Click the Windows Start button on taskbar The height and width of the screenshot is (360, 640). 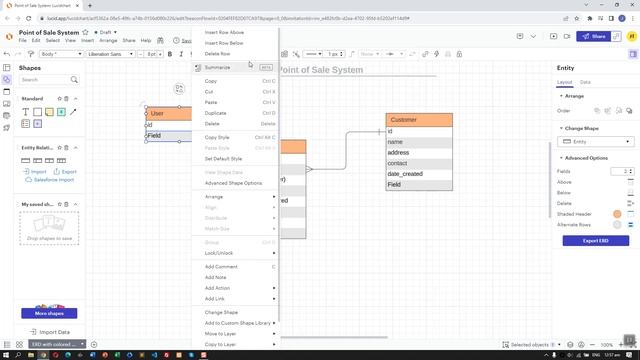tap(7, 355)
